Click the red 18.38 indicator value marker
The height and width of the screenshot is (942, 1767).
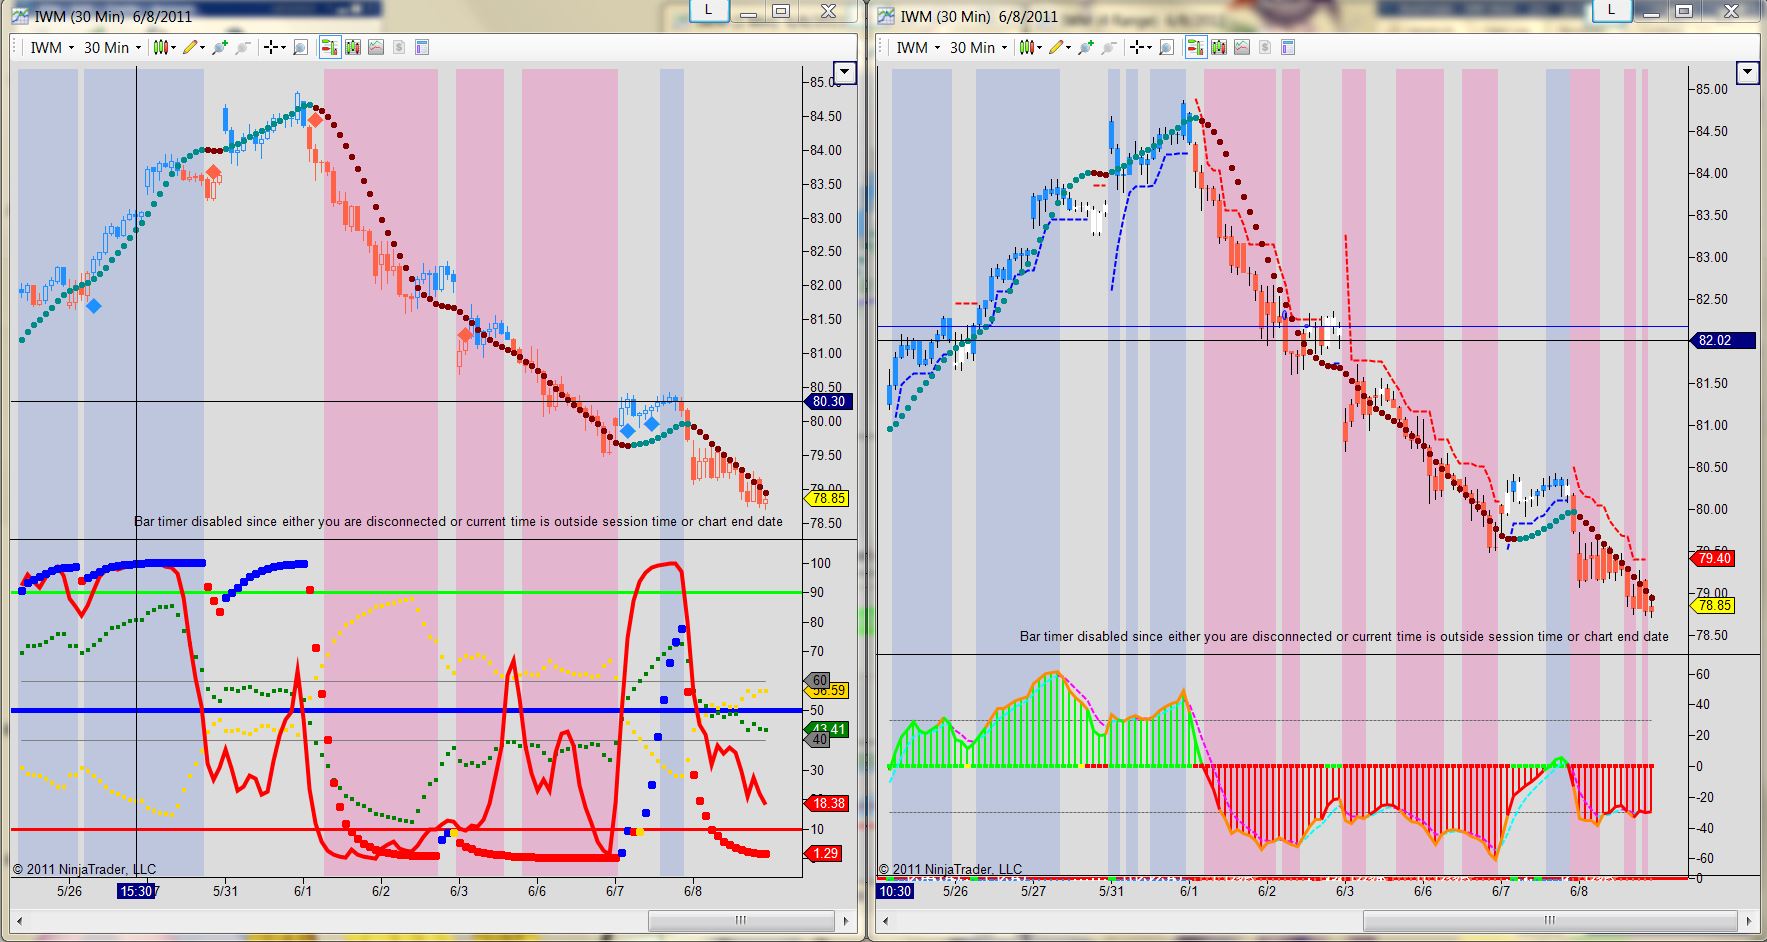click(828, 803)
